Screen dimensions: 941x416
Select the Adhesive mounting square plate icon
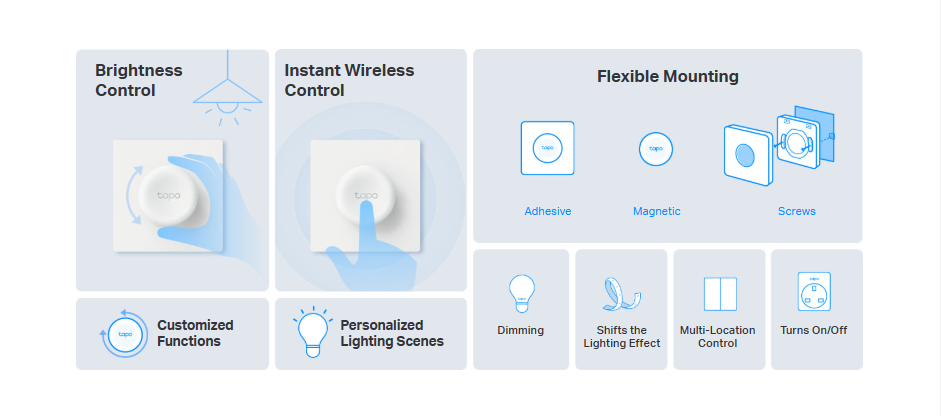coord(547,148)
